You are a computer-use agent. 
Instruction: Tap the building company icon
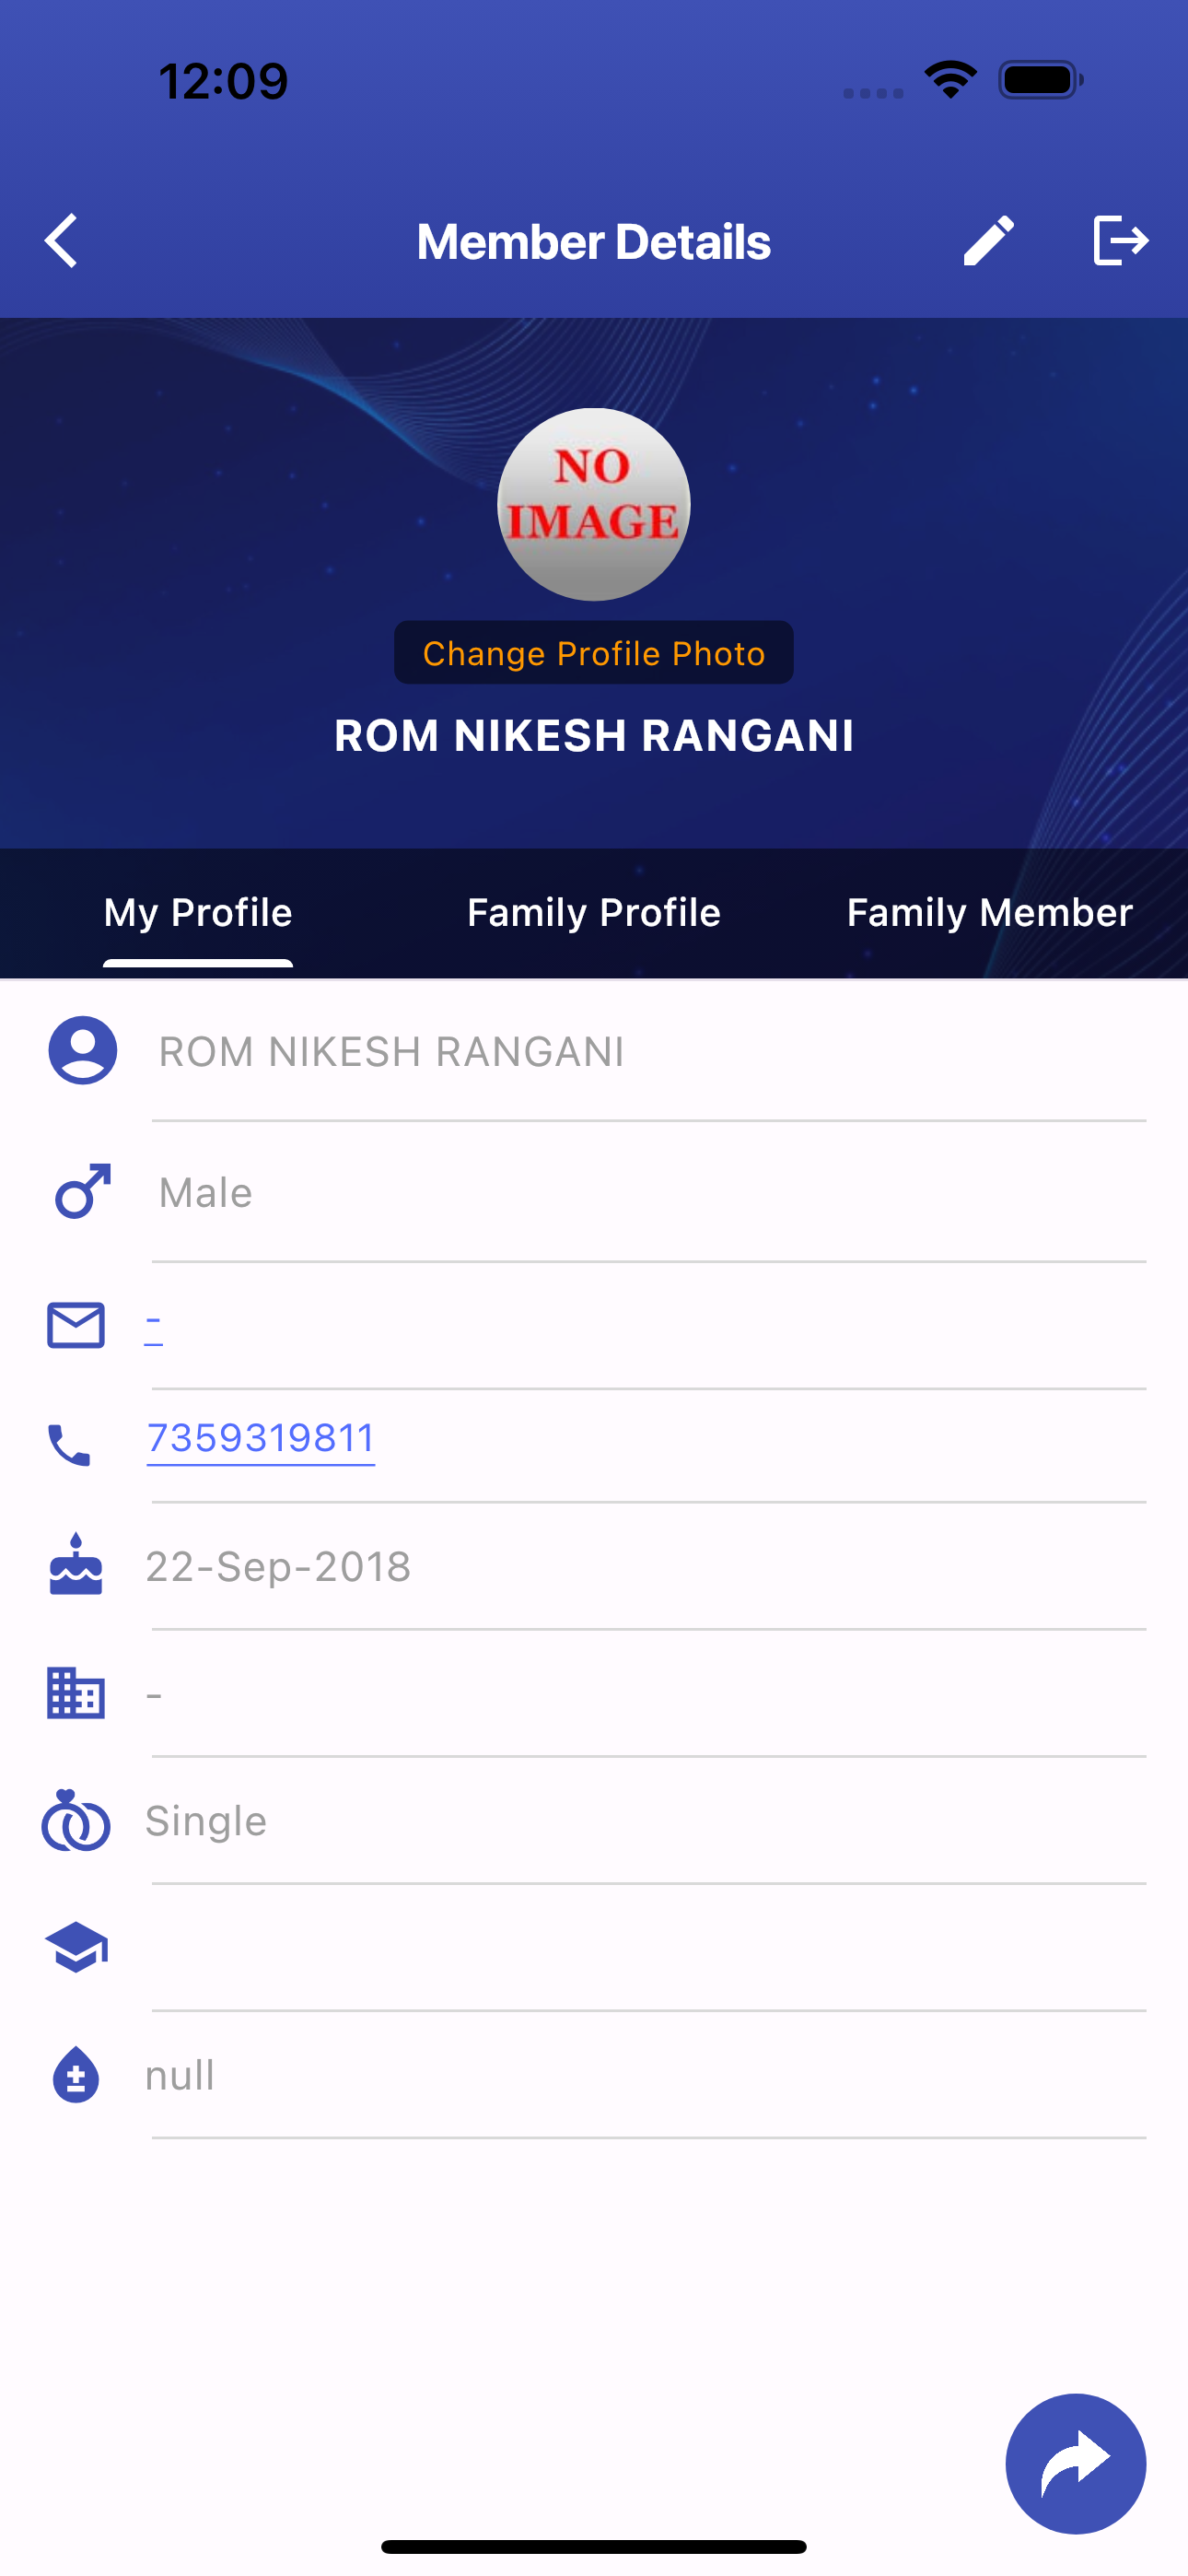pos(76,1693)
